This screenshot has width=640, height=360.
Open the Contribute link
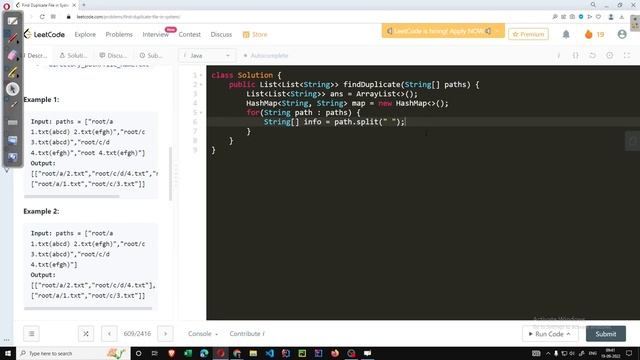tap(247, 334)
